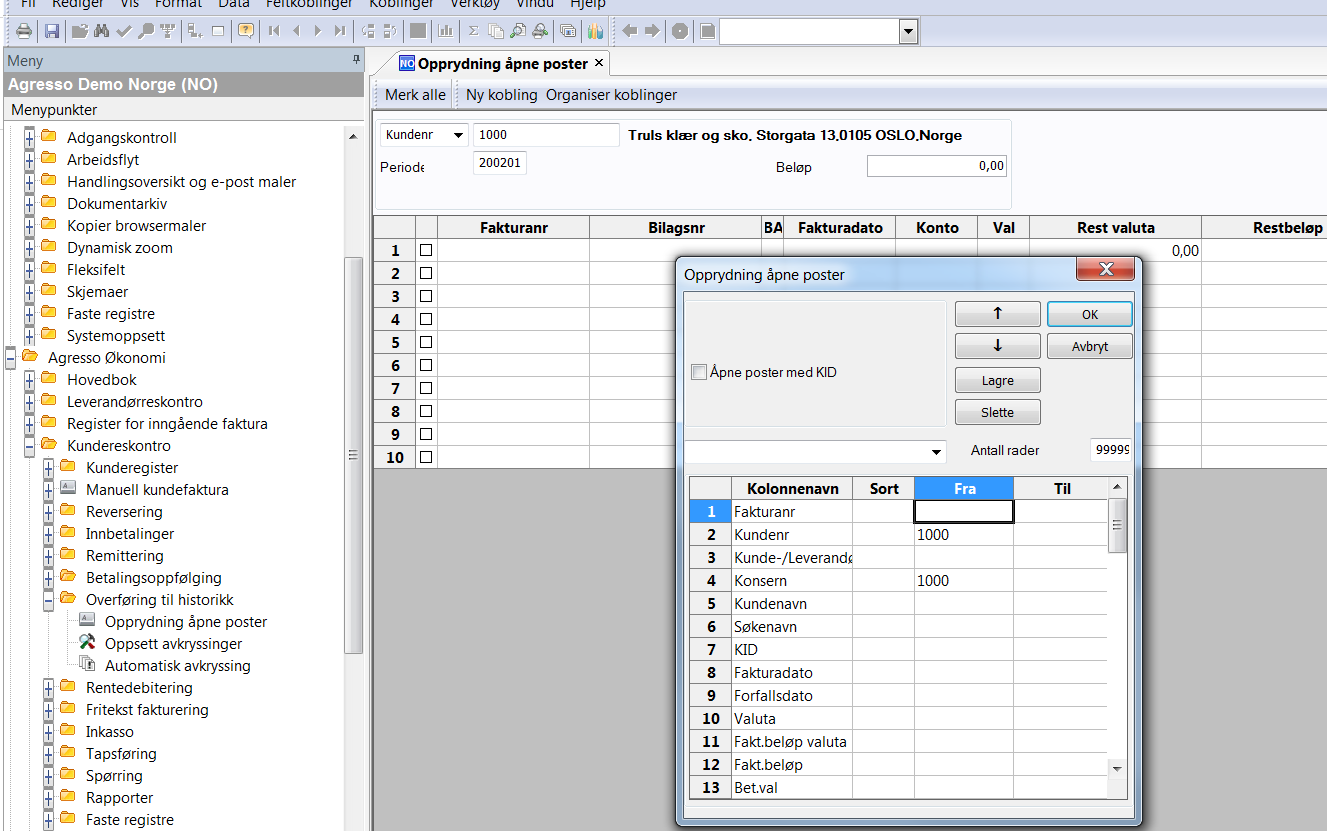
Task: Click the colorful books toolbar icon
Action: pyautogui.click(x=595, y=31)
